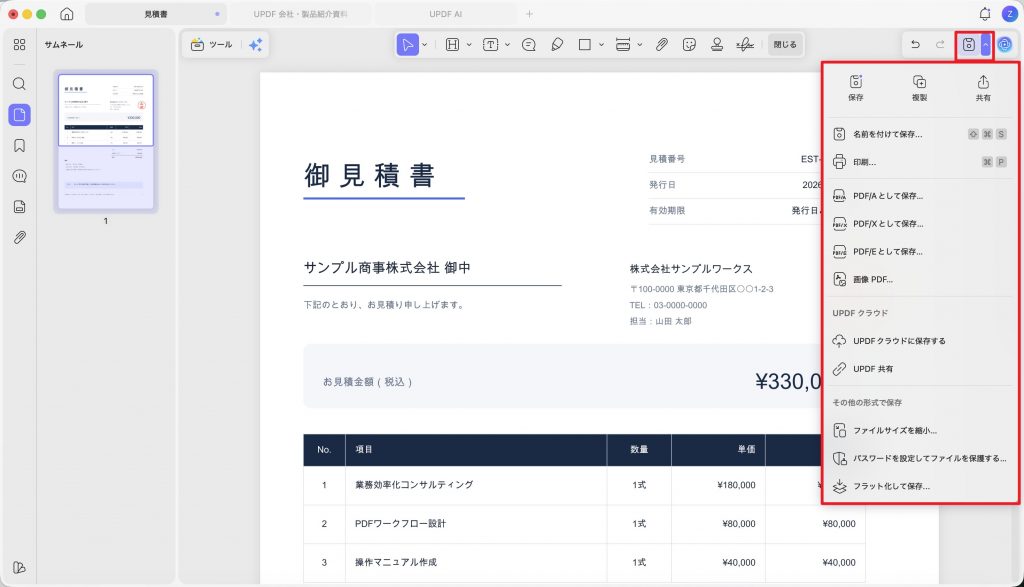The height and width of the screenshot is (587, 1024).
Task: Select ファイルサイズを縮小
Action: [920, 430]
